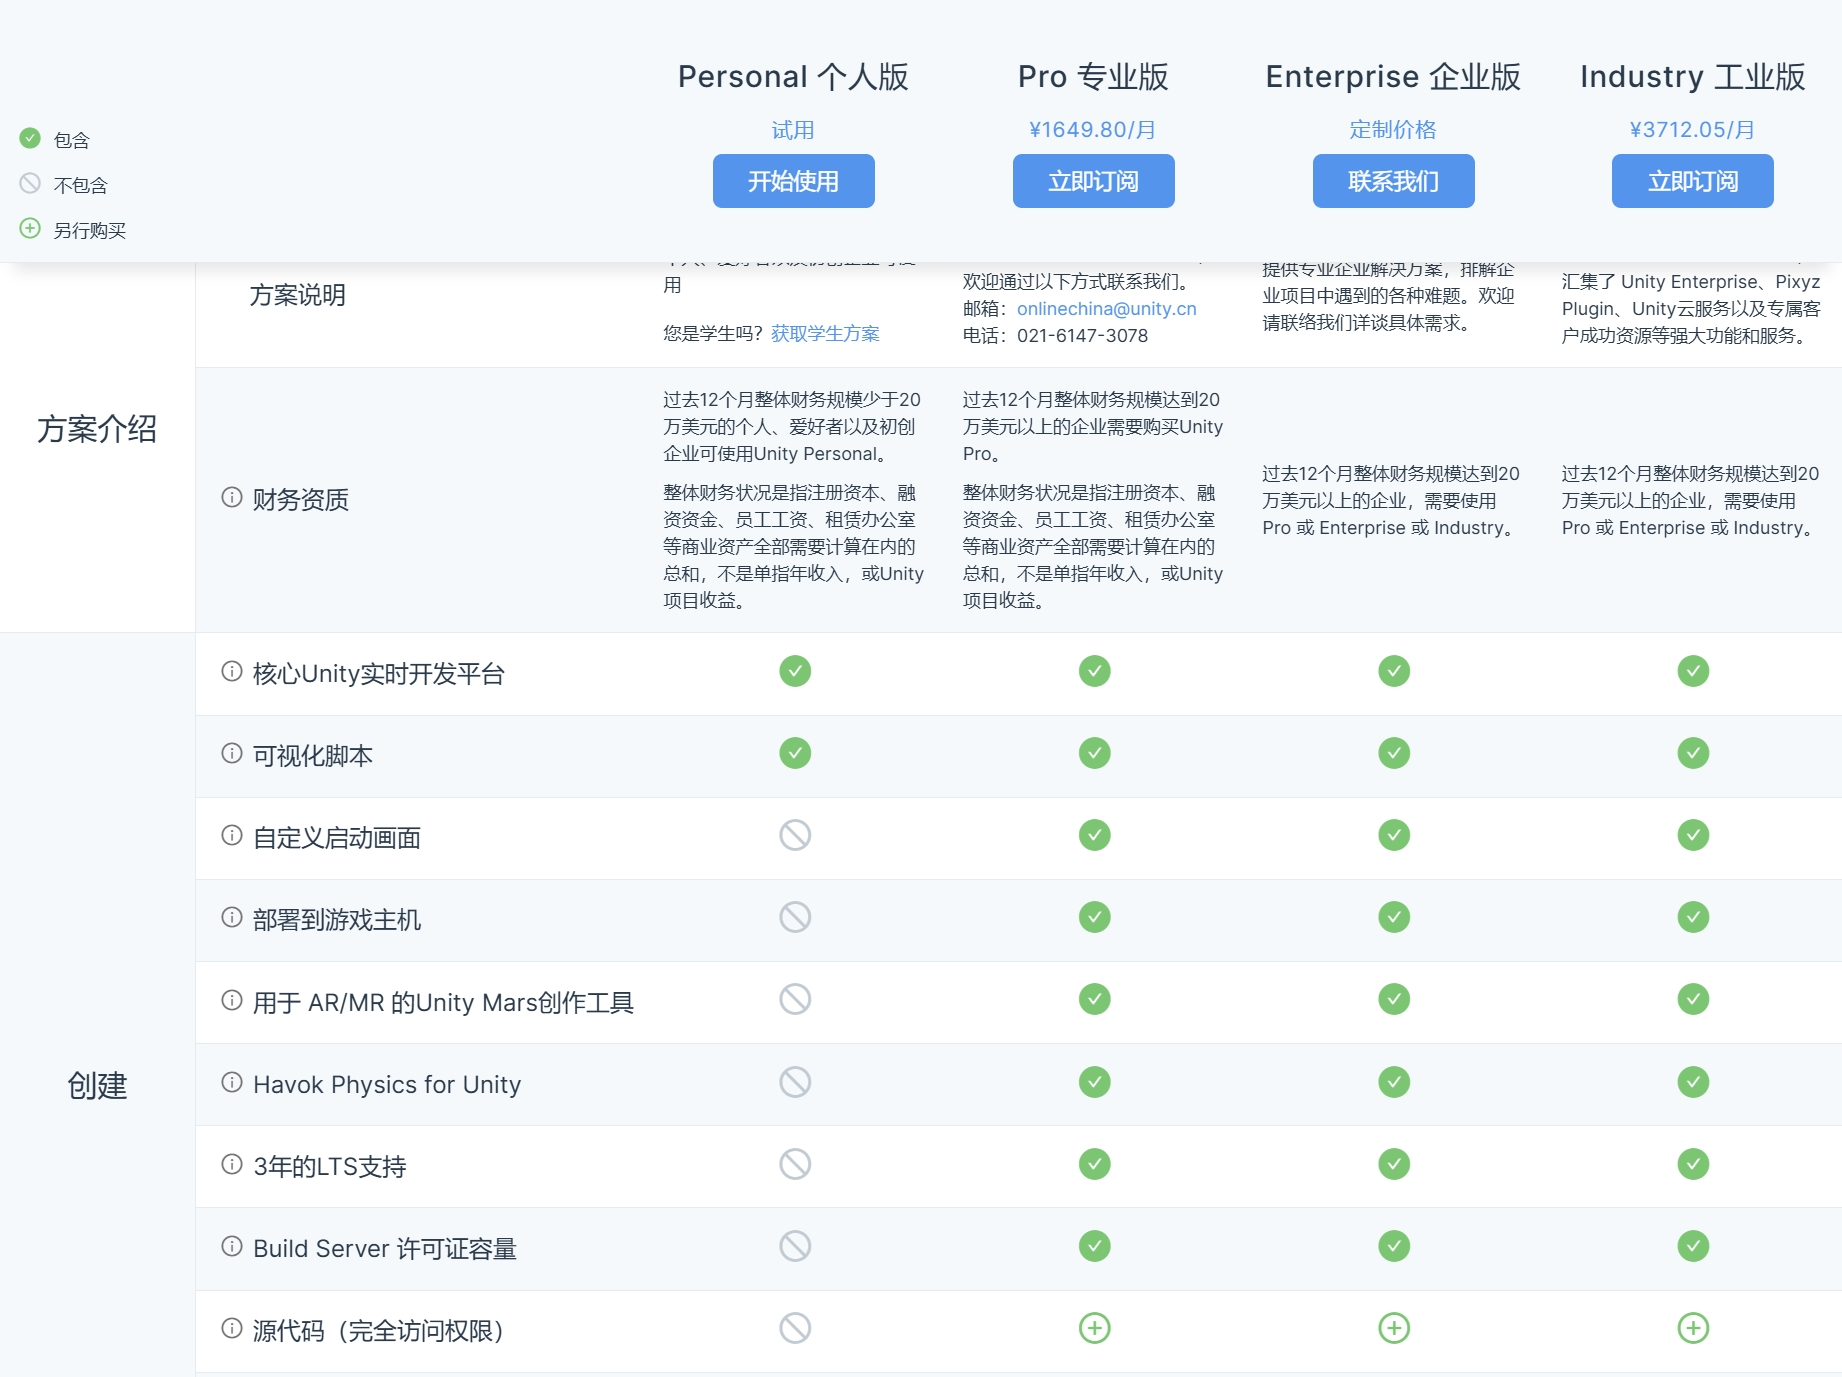Click info icon beside 核心Unity实时开发平台

pos(232,671)
